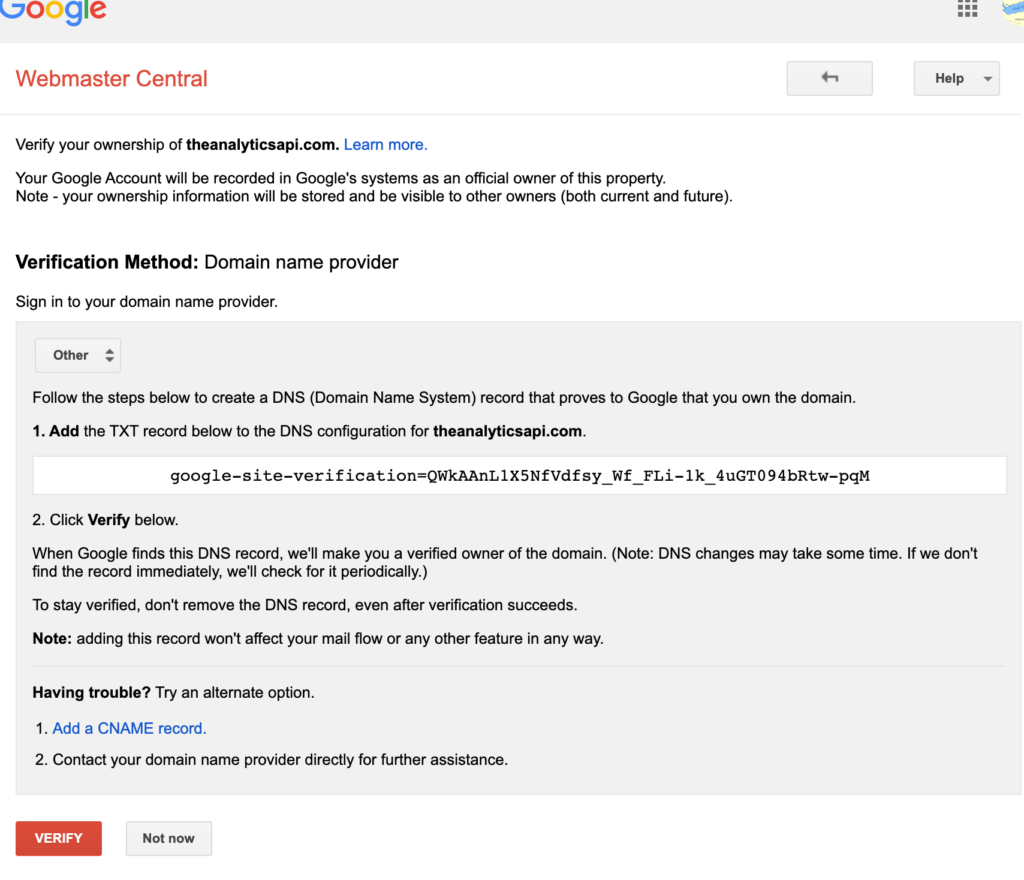Dismiss with the 'Not now' button
1024x880 pixels.
(x=168, y=838)
